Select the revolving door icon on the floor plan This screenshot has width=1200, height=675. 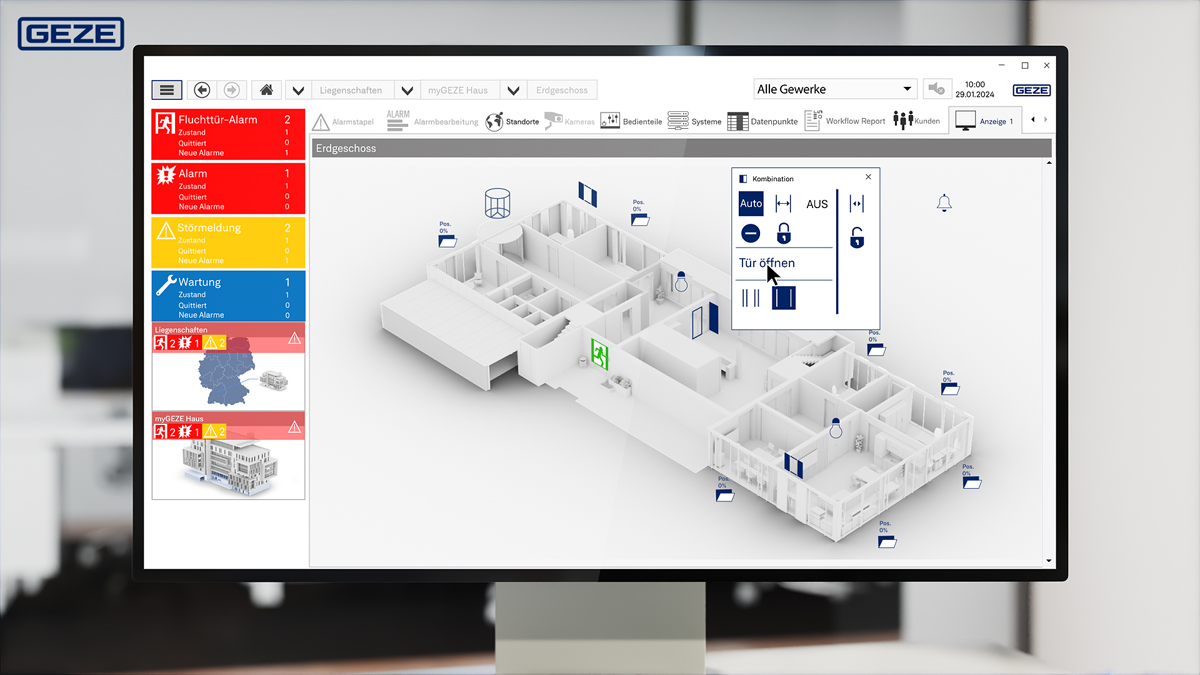(497, 203)
